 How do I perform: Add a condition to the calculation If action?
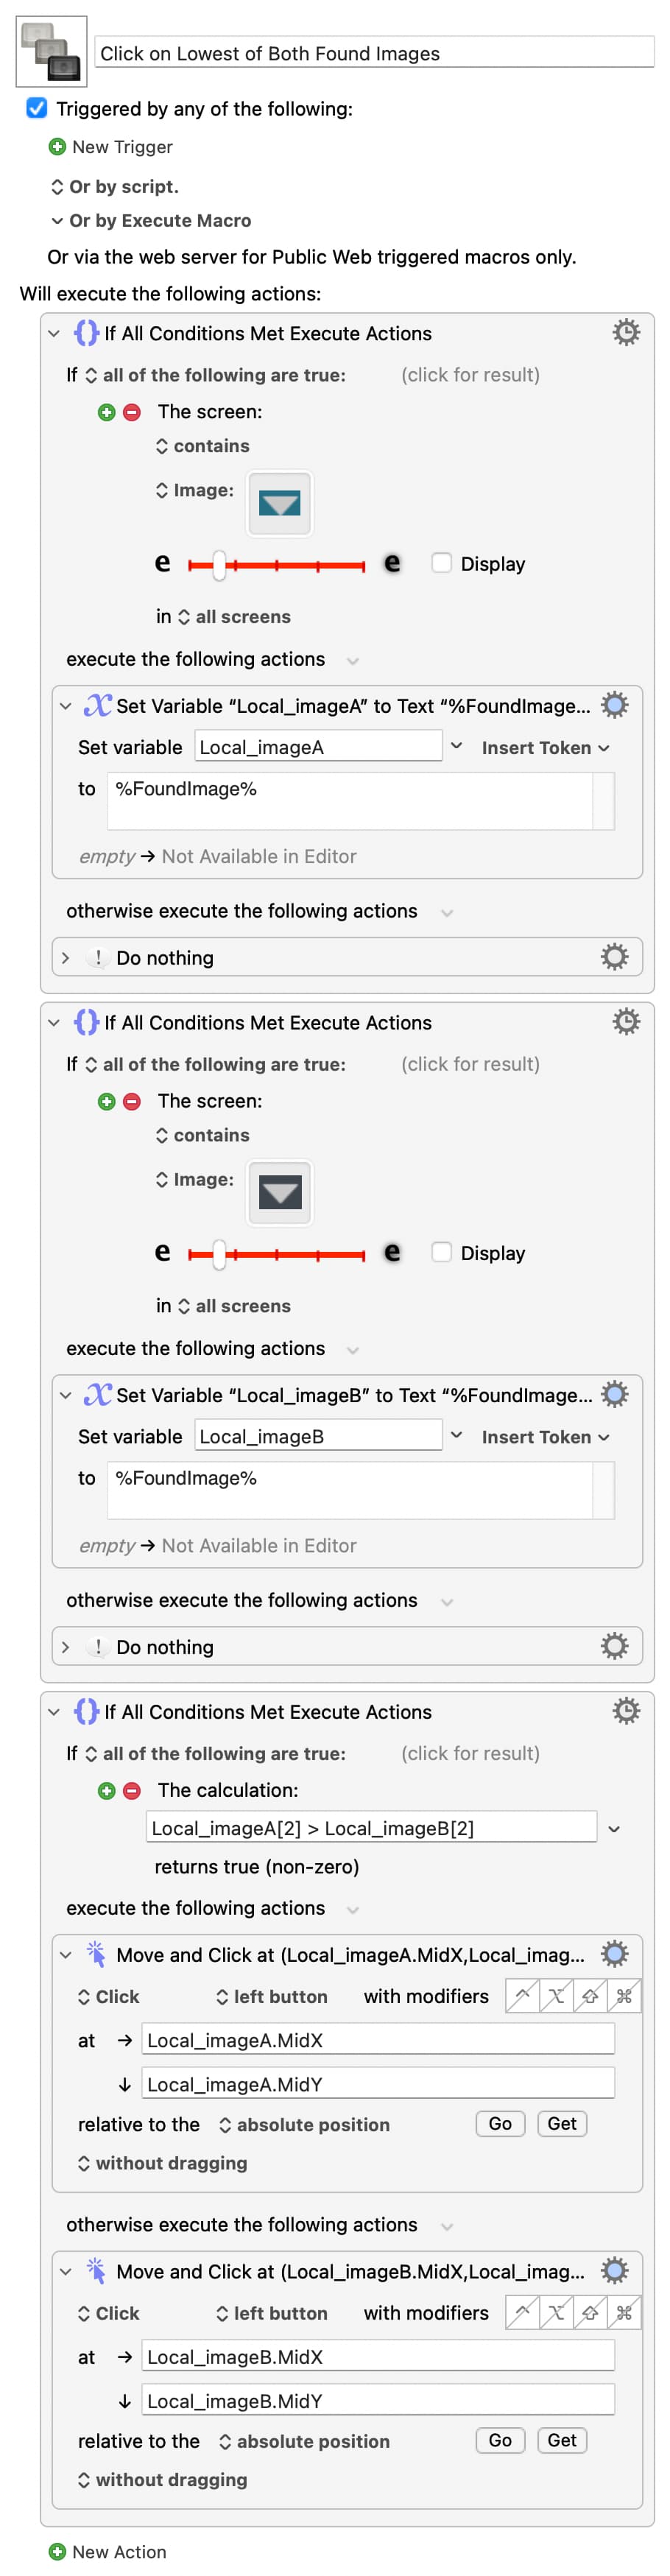tap(107, 1790)
